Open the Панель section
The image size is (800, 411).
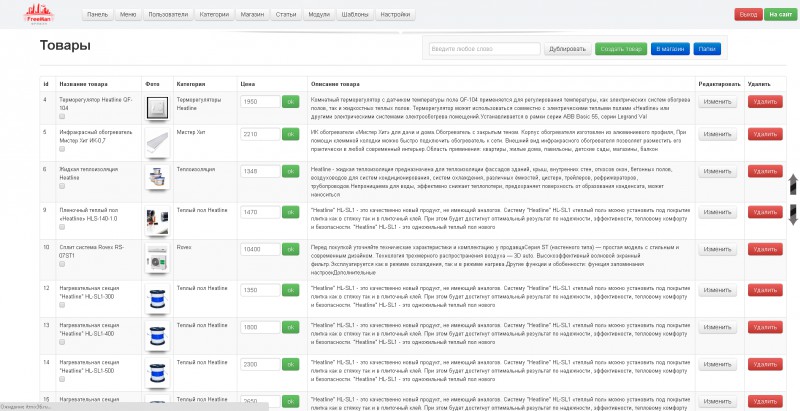coord(97,15)
